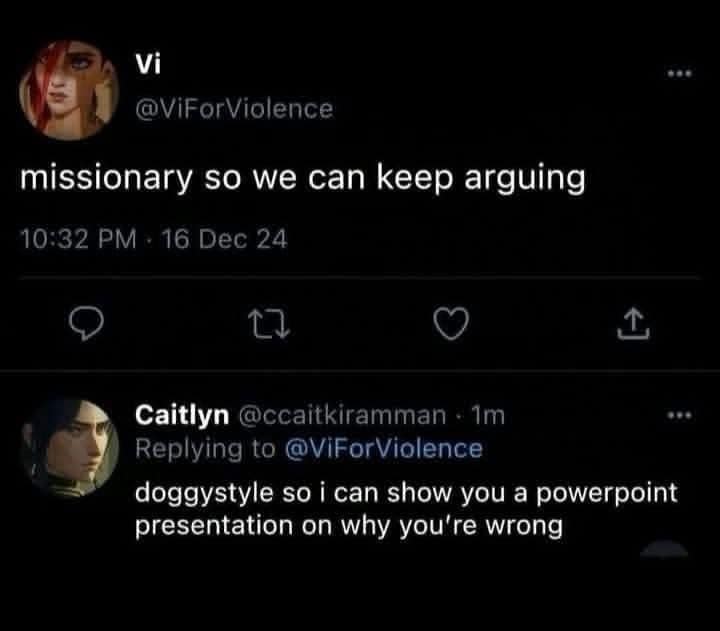Like Vi's tweet with heart icon
The width and height of the screenshot is (720, 631).
pyautogui.click(x=451, y=323)
